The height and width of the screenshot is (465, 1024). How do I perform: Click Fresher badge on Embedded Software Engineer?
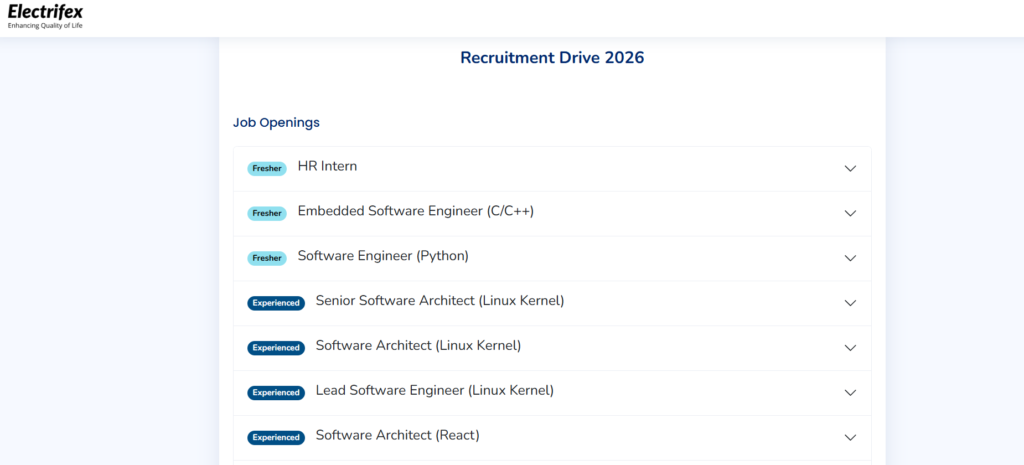(267, 213)
